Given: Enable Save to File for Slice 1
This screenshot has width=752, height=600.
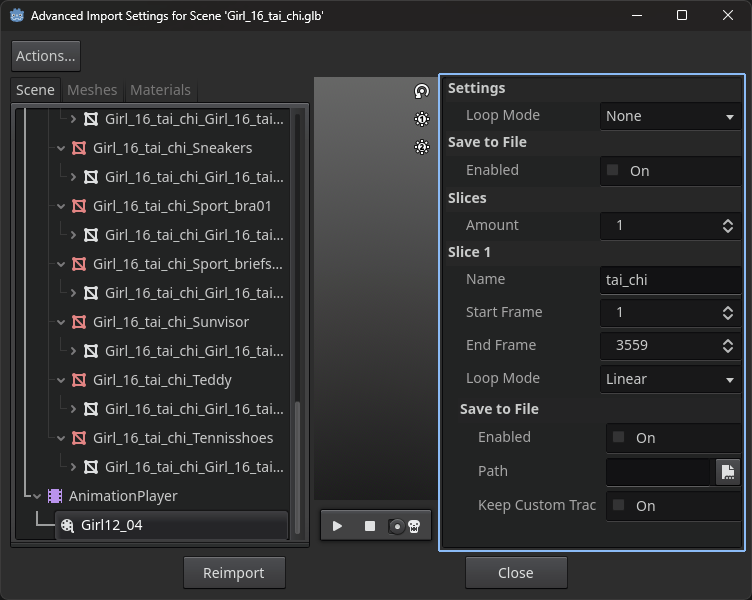Looking at the screenshot, I should [619, 438].
